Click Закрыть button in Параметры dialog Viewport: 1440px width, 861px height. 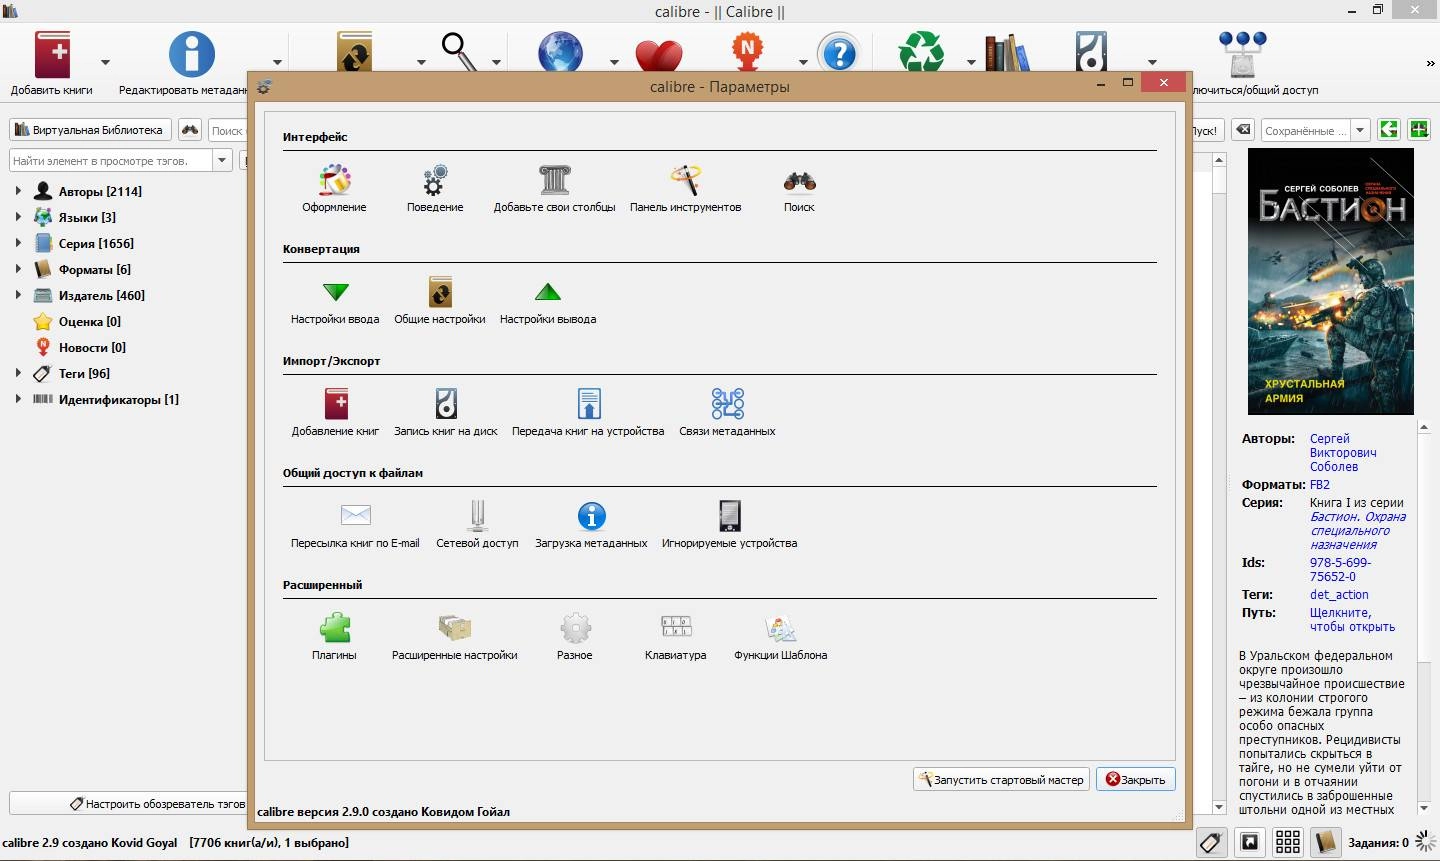click(x=1136, y=779)
